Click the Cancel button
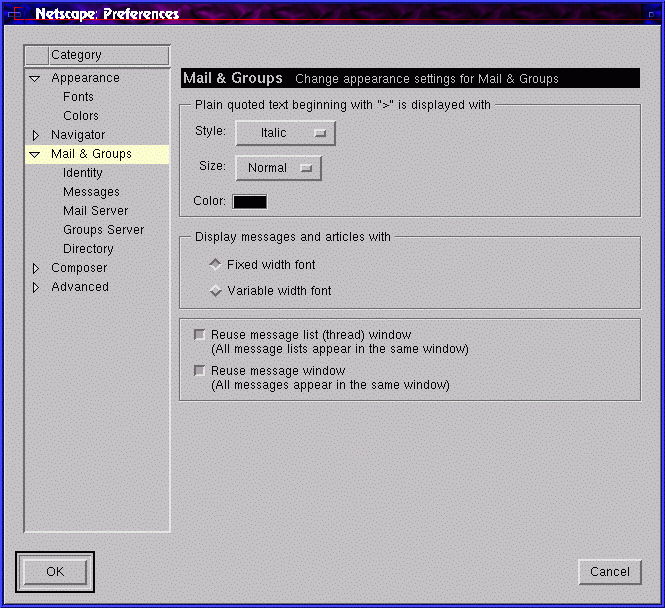 tap(610, 572)
